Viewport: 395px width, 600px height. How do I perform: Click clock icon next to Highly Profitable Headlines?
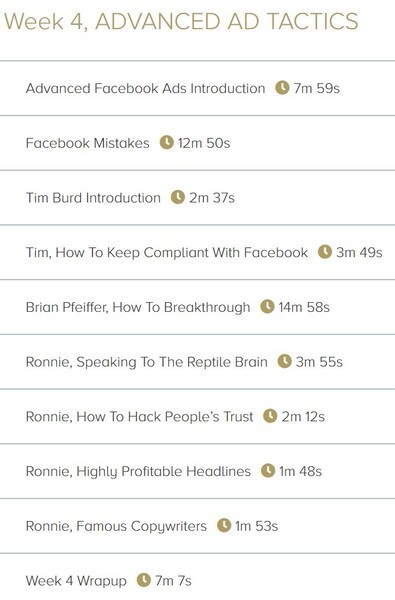(x=268, y=471)
